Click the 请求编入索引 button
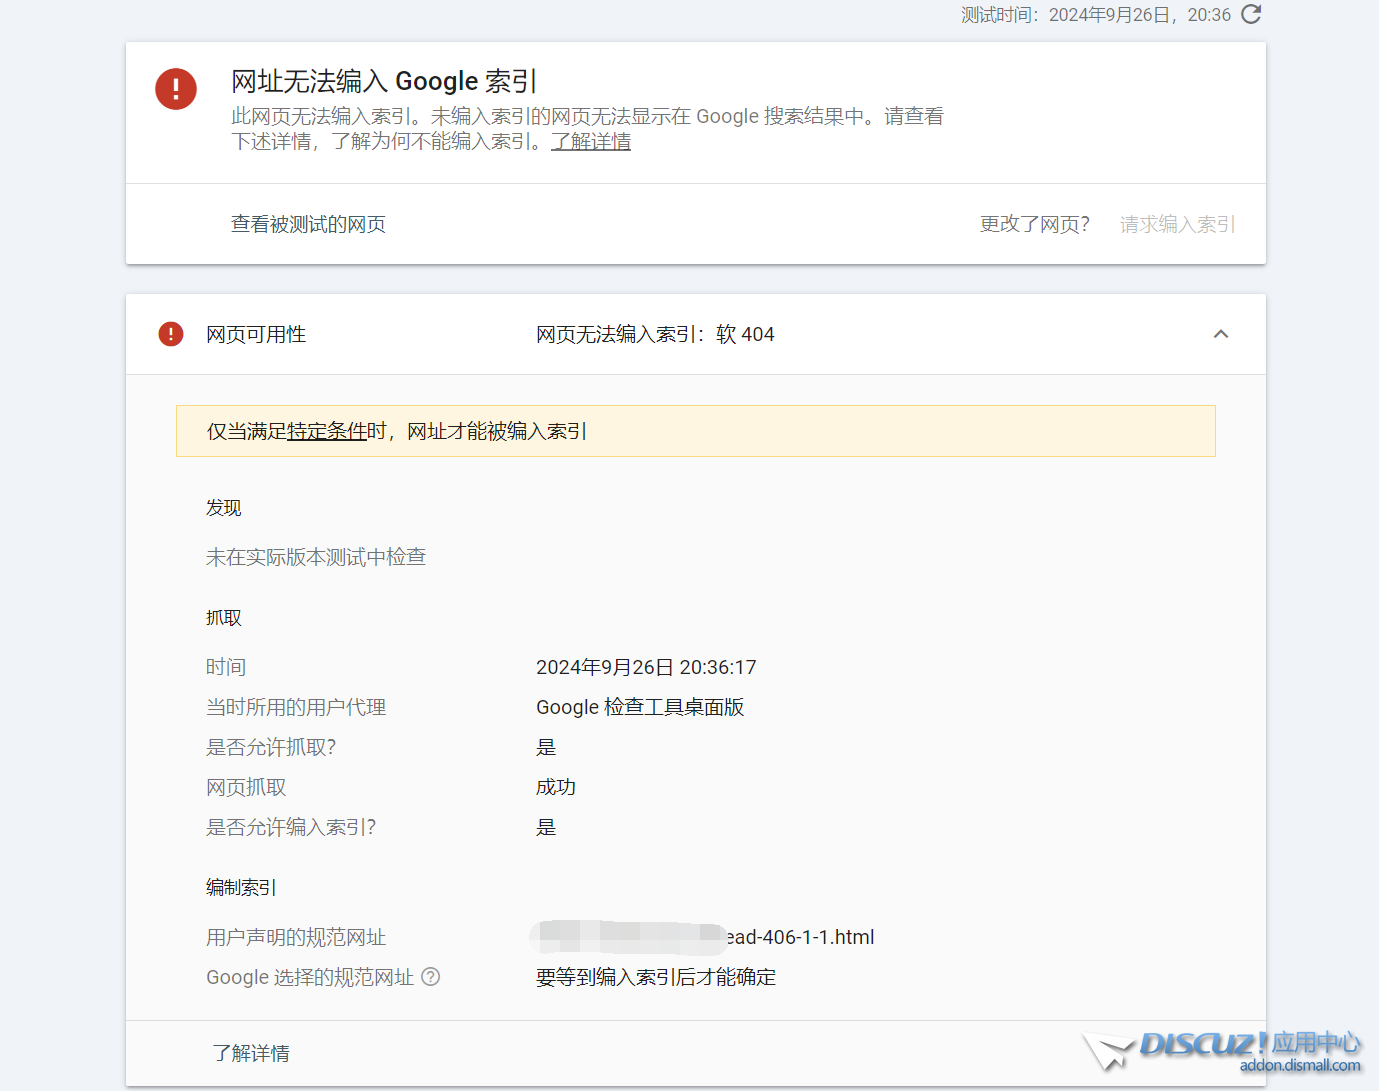The image size is (1379, 1091). pos(1177,224)
